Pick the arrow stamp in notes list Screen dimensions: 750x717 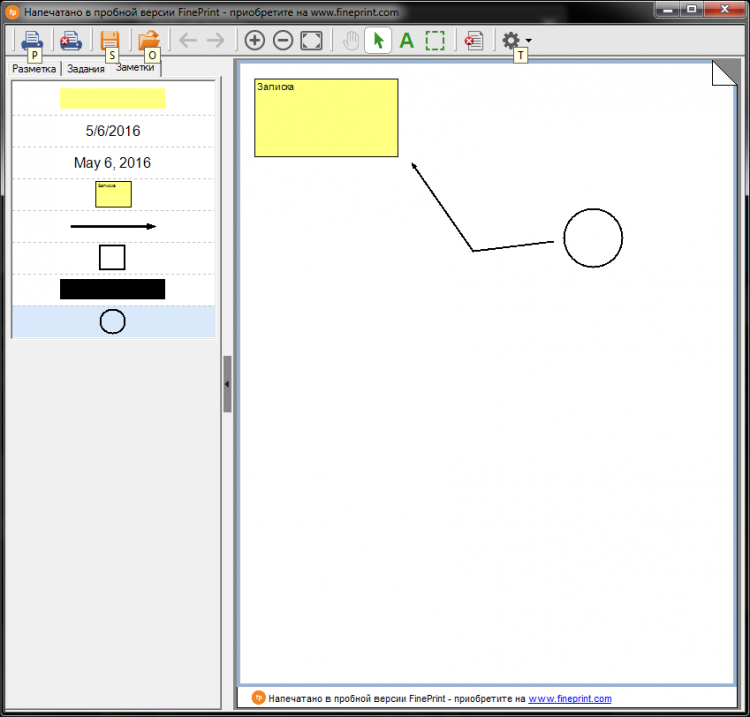point(112,227)
